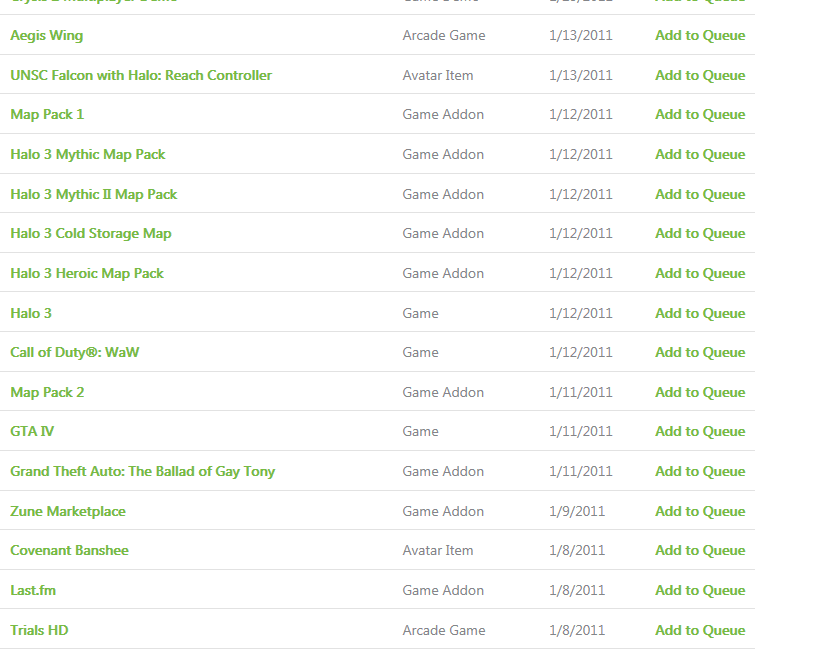Open the Halo 3 Mythic Map Pack link
Image resolution: width=825 pixels, height=658 pixels.
[88, 154]
